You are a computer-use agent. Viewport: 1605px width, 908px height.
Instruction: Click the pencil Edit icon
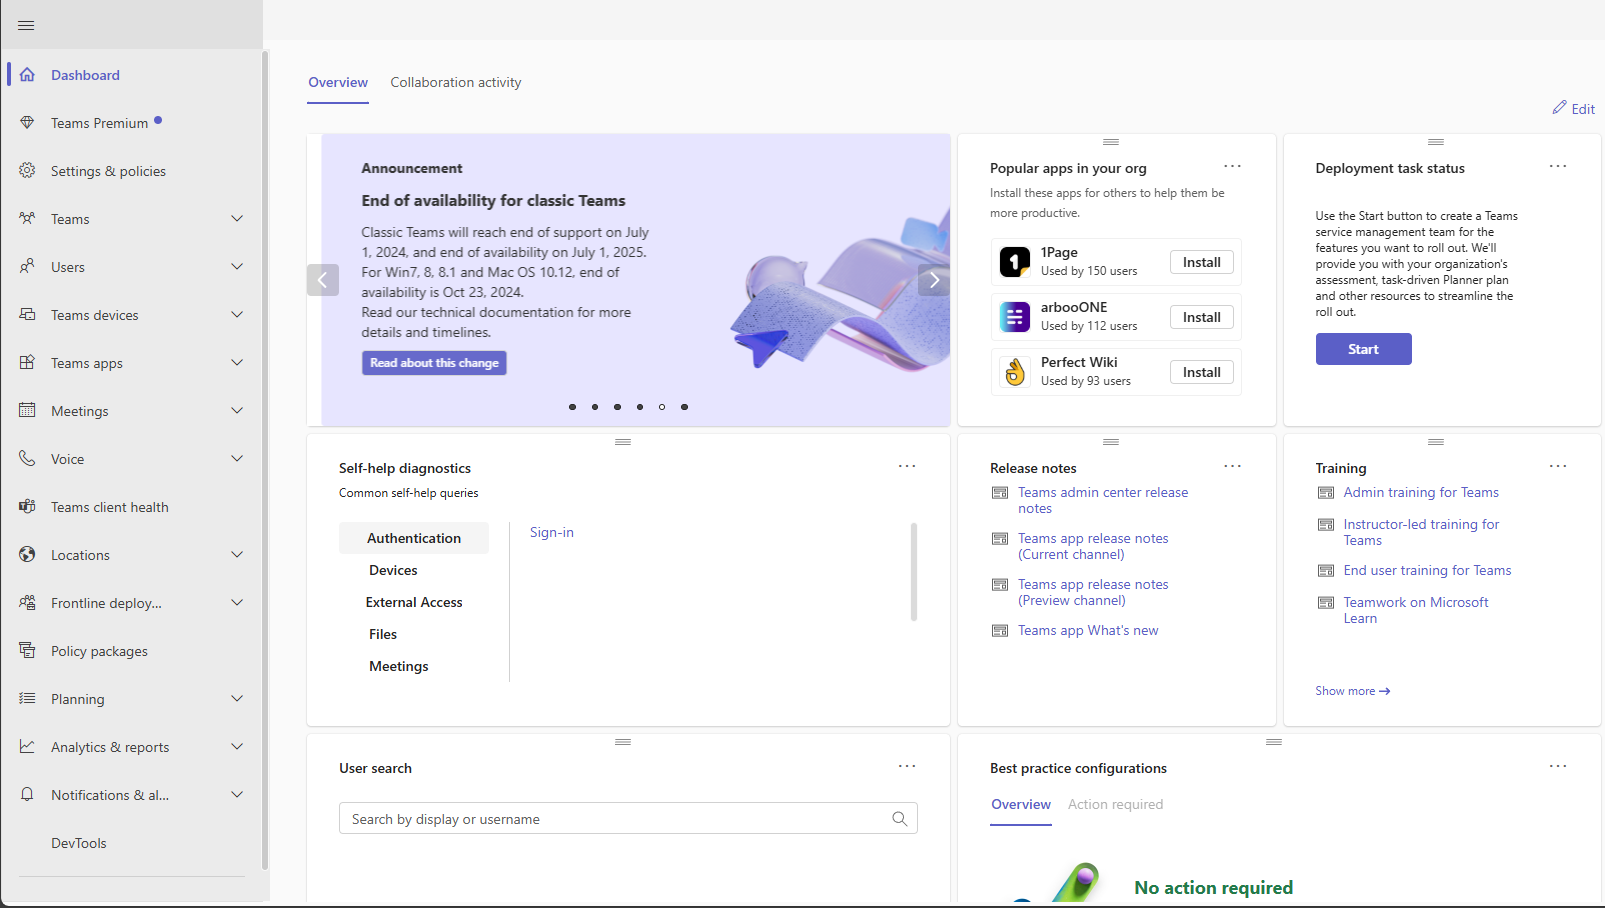click(x=1559, y=108)
